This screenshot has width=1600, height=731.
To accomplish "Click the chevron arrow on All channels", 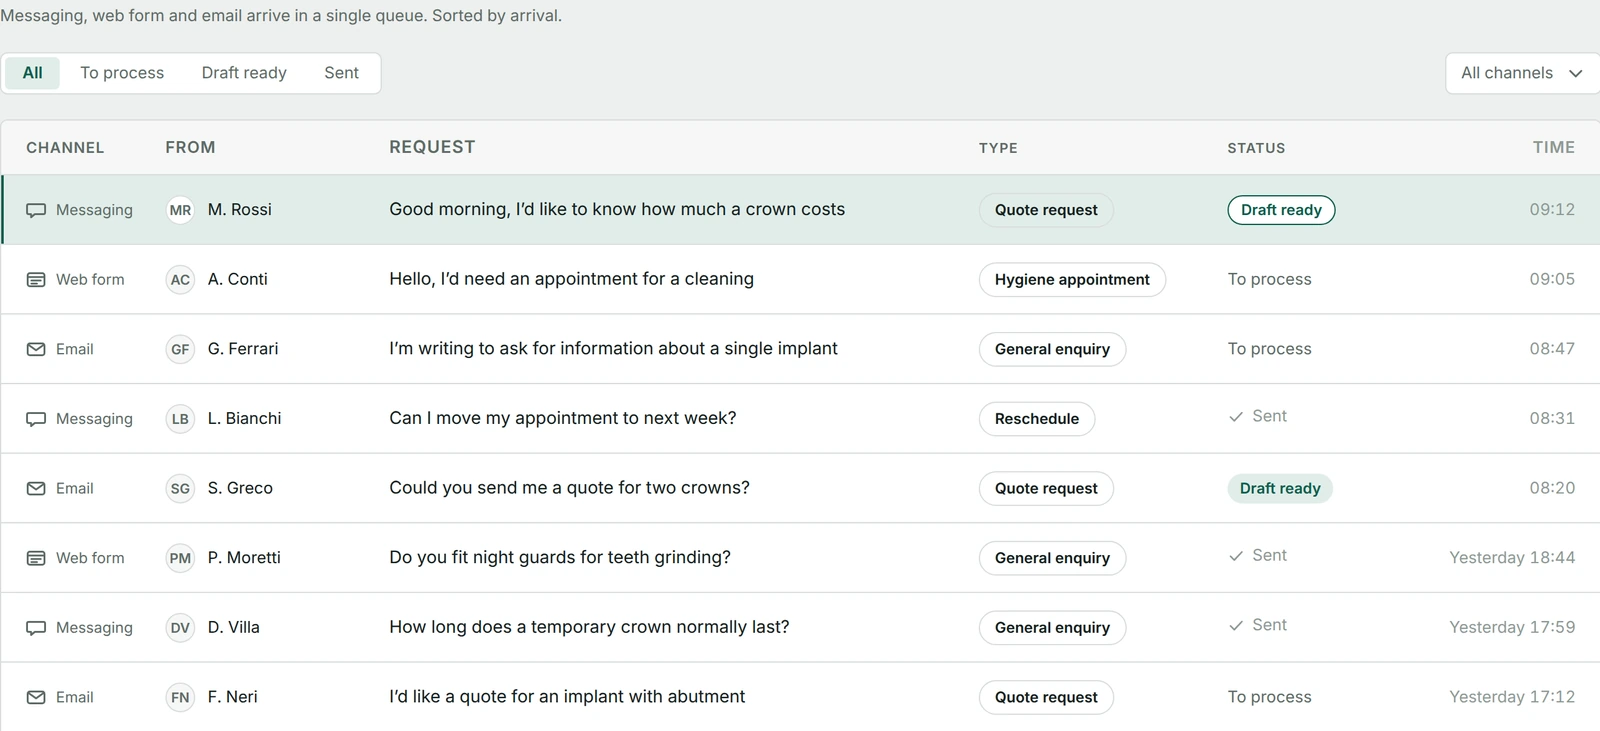I will point(1576,73).
